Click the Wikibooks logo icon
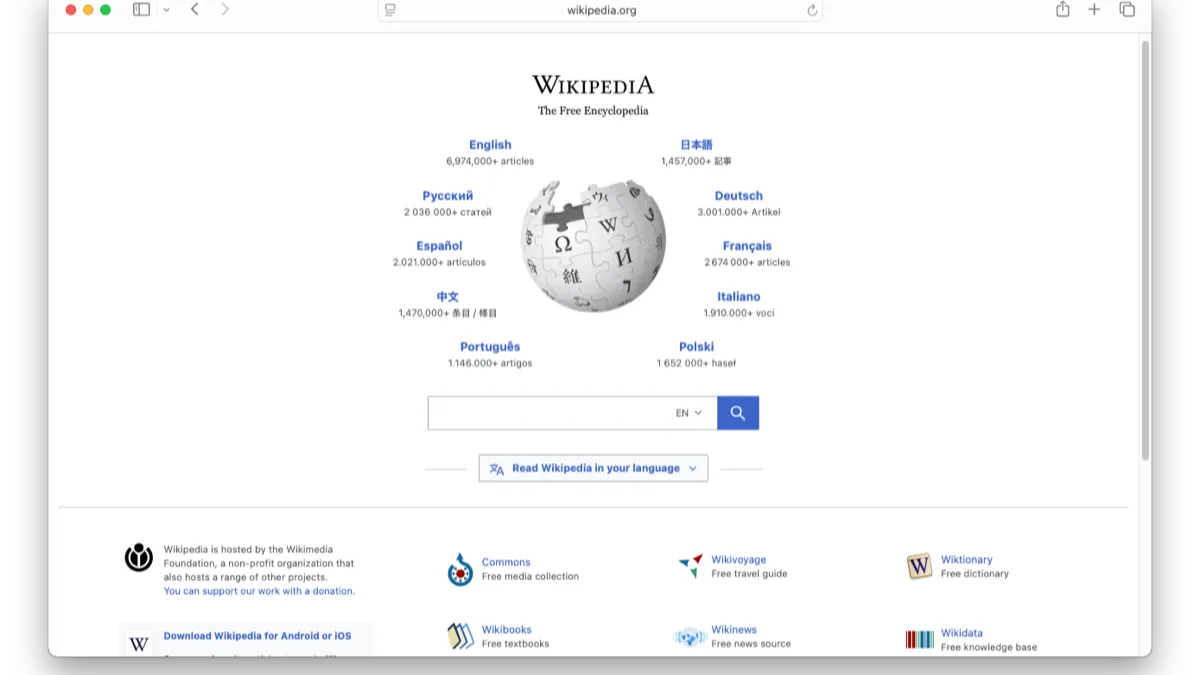The image size is (1200, 675). pos(460,637)
